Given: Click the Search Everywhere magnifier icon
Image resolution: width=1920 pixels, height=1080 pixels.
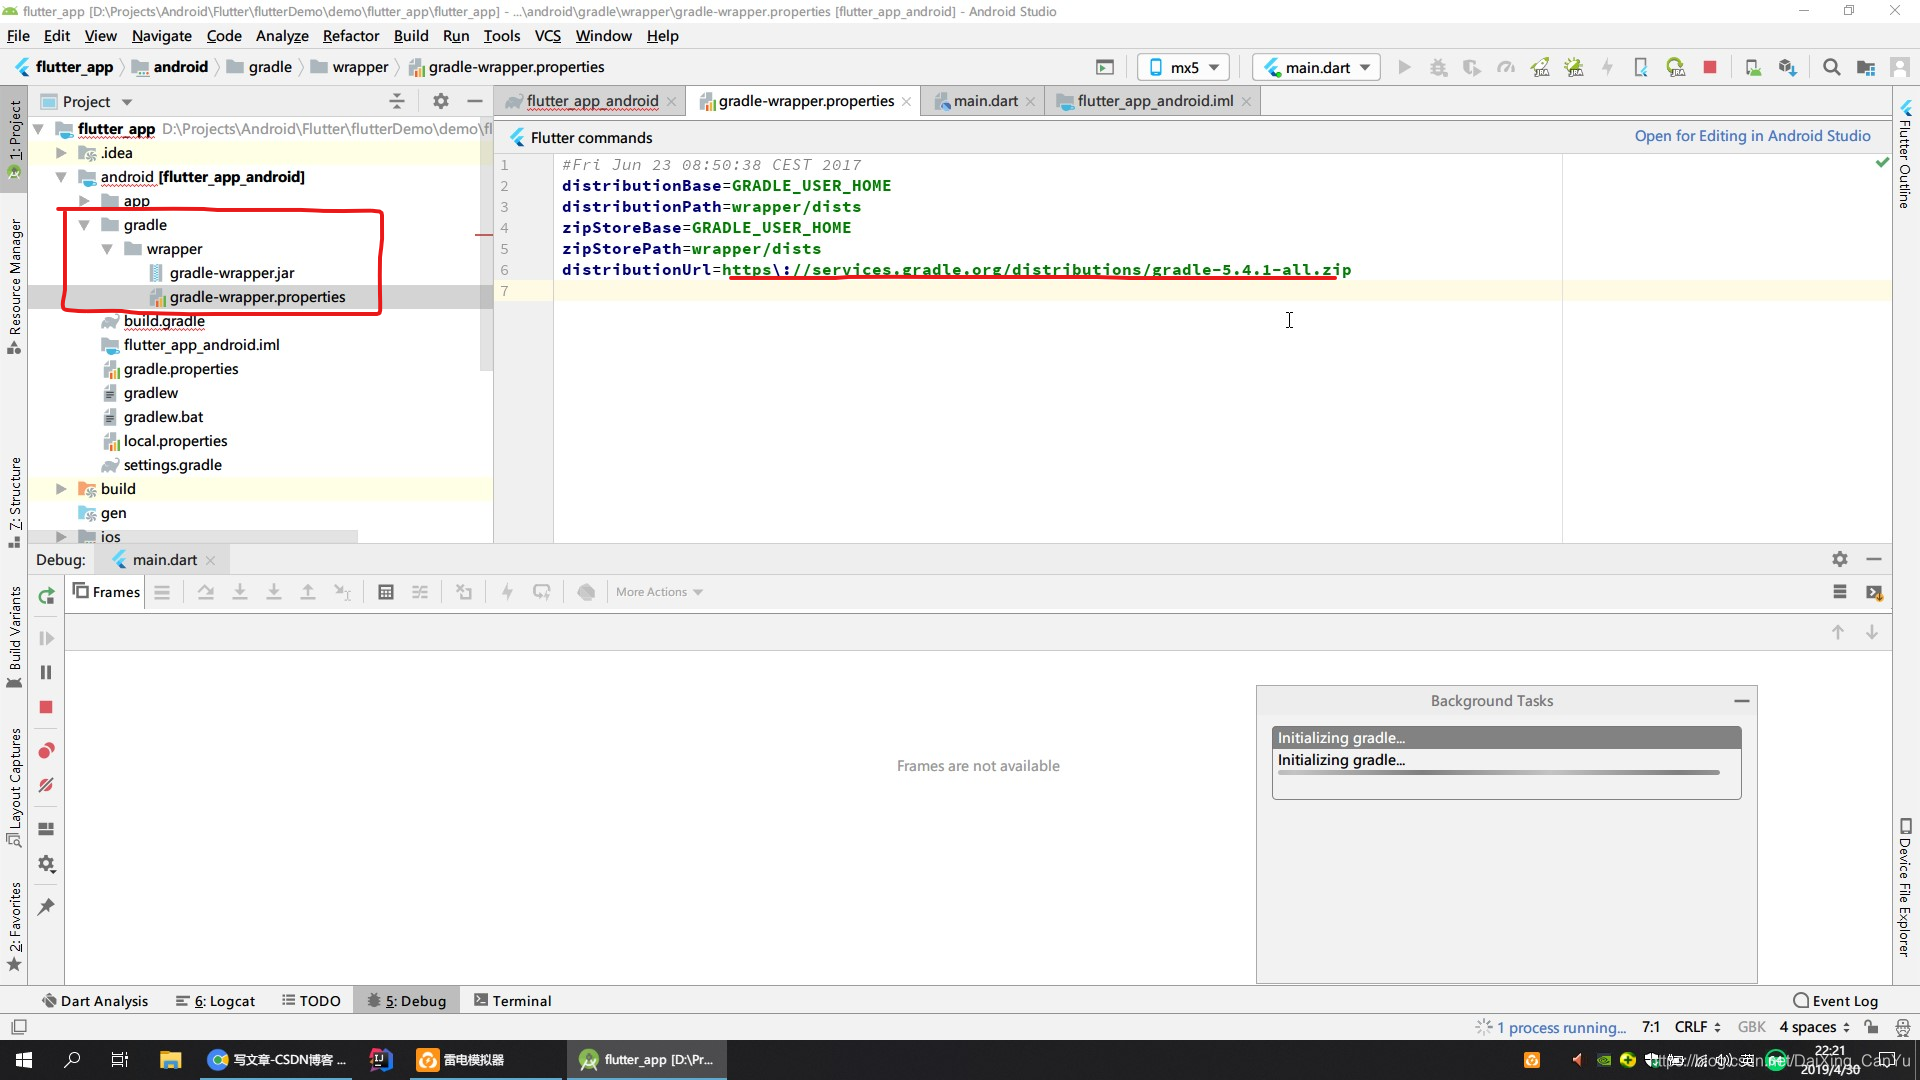Looking at the screenshot, I should click(x=1831, y=67).
